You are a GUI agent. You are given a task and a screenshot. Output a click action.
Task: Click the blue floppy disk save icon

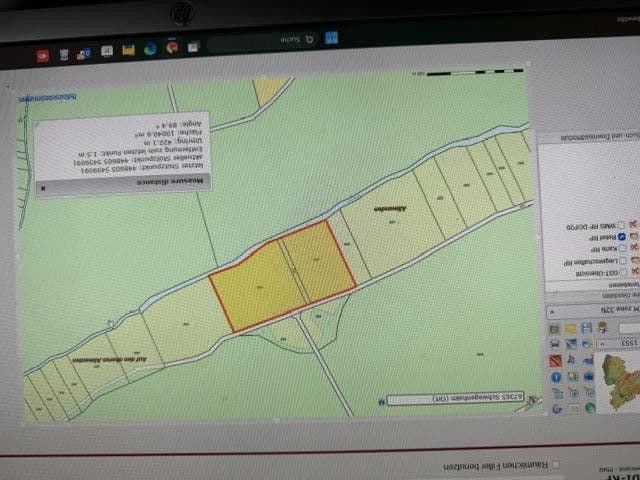click(587, 327)
